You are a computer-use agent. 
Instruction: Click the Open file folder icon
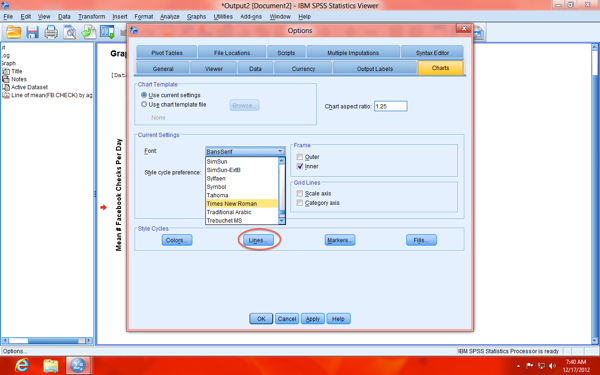click(x=13, y=32)
